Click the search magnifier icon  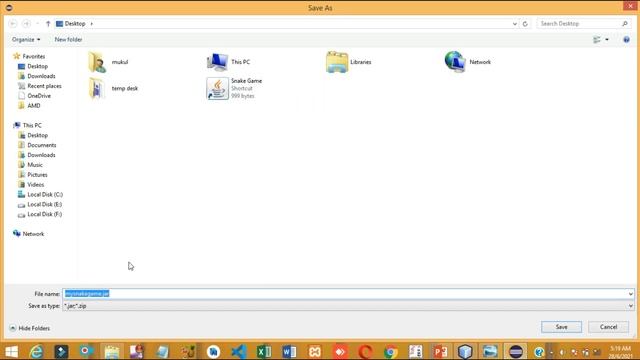tap(624, 24)
